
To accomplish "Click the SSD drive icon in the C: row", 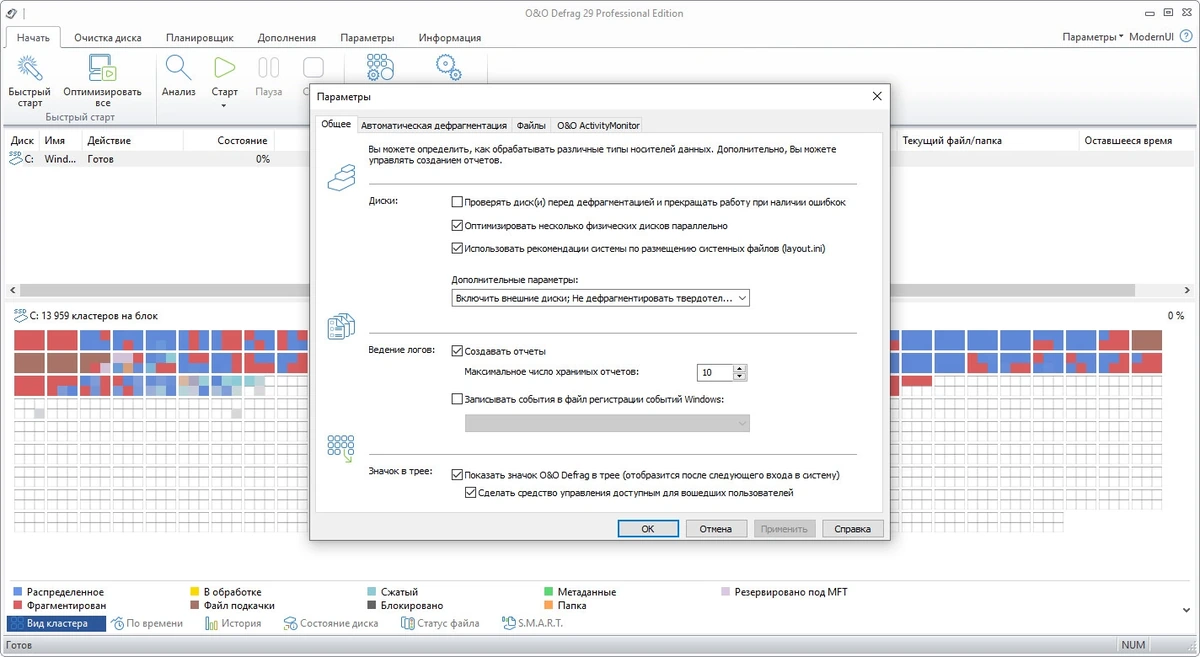I will [x=15, y=159].
